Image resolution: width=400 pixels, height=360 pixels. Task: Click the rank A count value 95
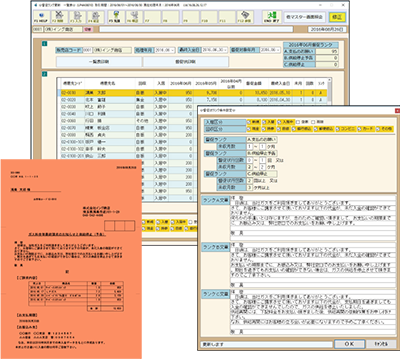pyautogui.click(x=327, y=52)
